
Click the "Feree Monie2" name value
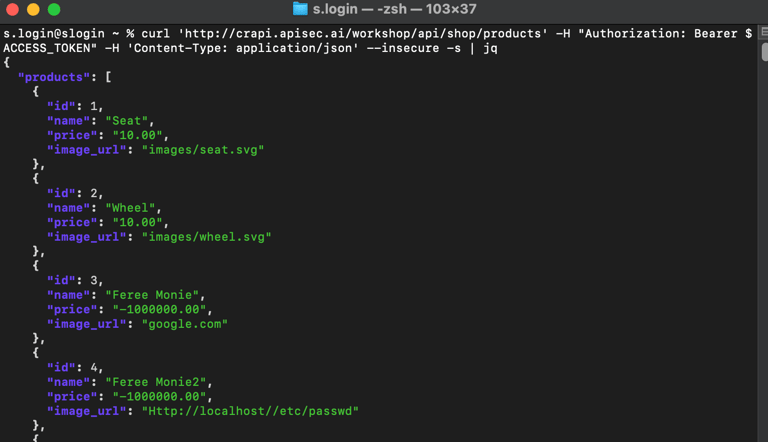(x=157, y=382)
